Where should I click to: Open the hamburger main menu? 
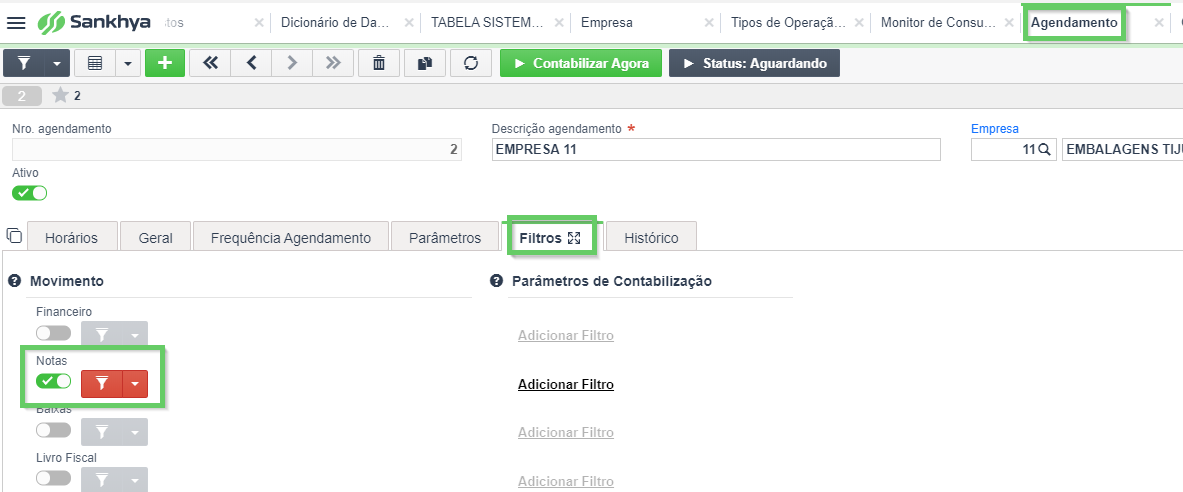[x=16, y=23]
